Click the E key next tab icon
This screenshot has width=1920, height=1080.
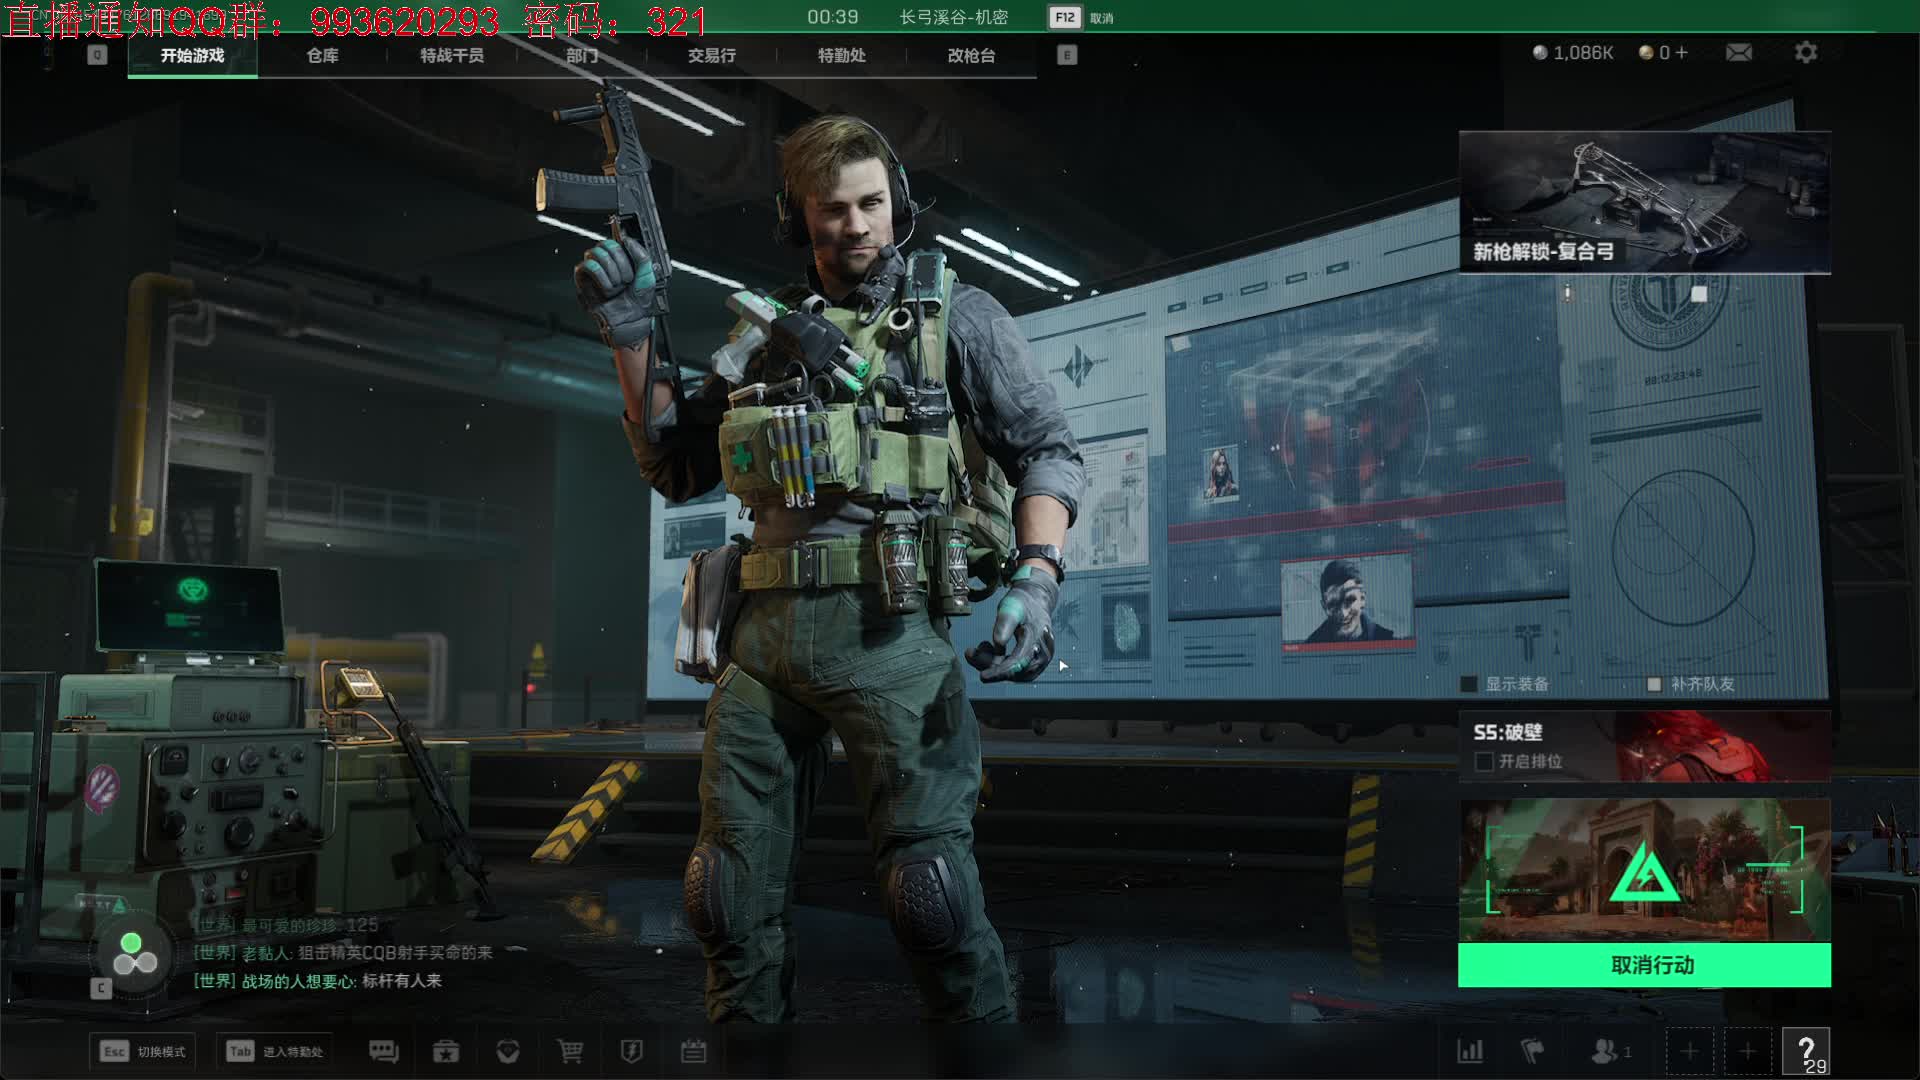pyautogui.click(x=1067, y=55)
